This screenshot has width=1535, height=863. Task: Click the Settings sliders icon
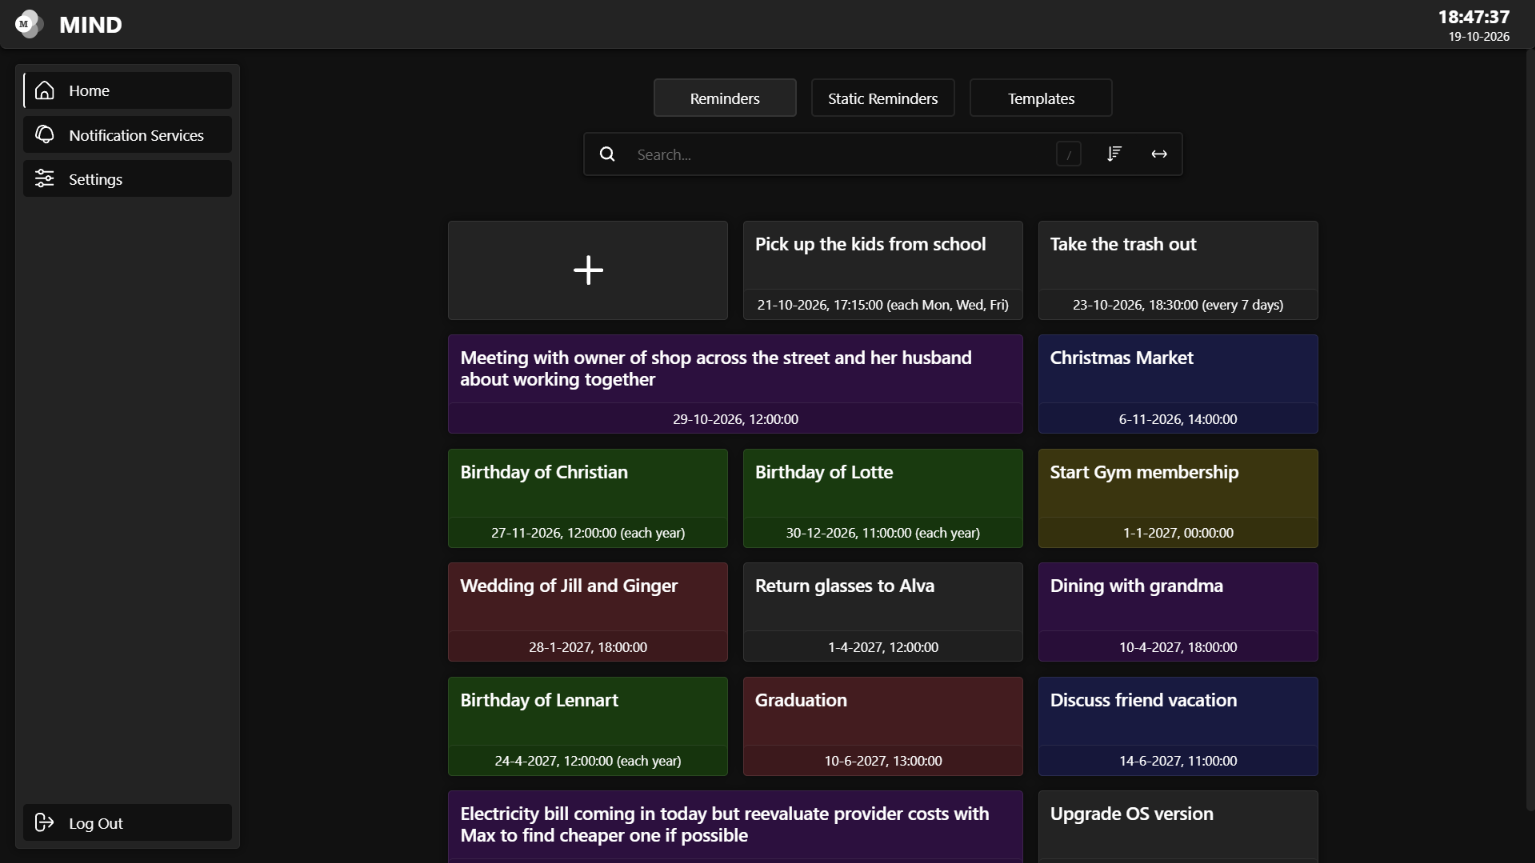[x=45, y=179]
